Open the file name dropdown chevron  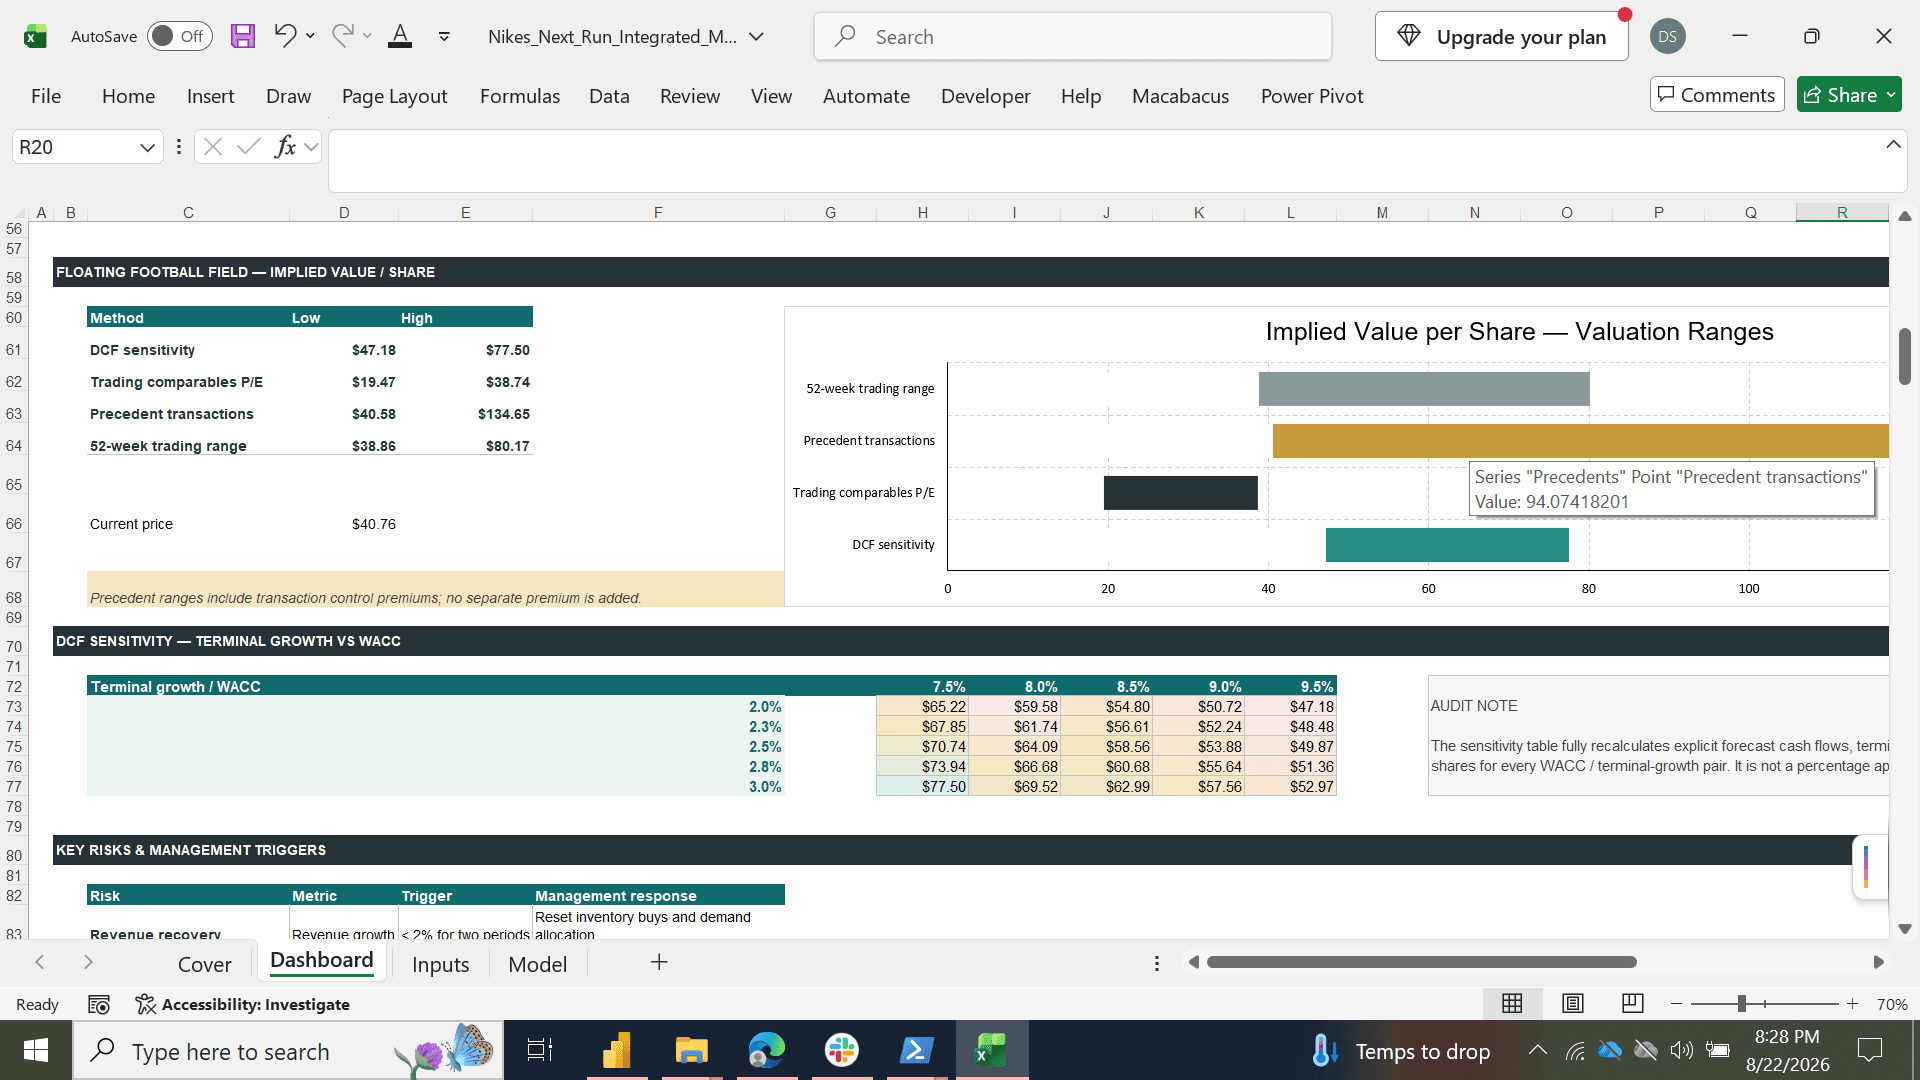757,37
